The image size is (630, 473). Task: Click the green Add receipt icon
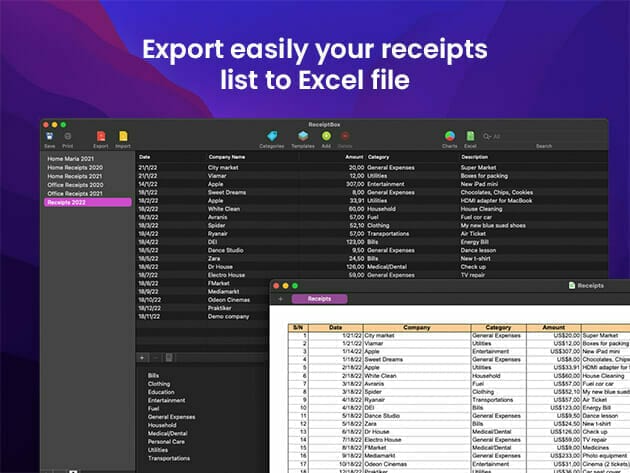click(x=326, y=135)
